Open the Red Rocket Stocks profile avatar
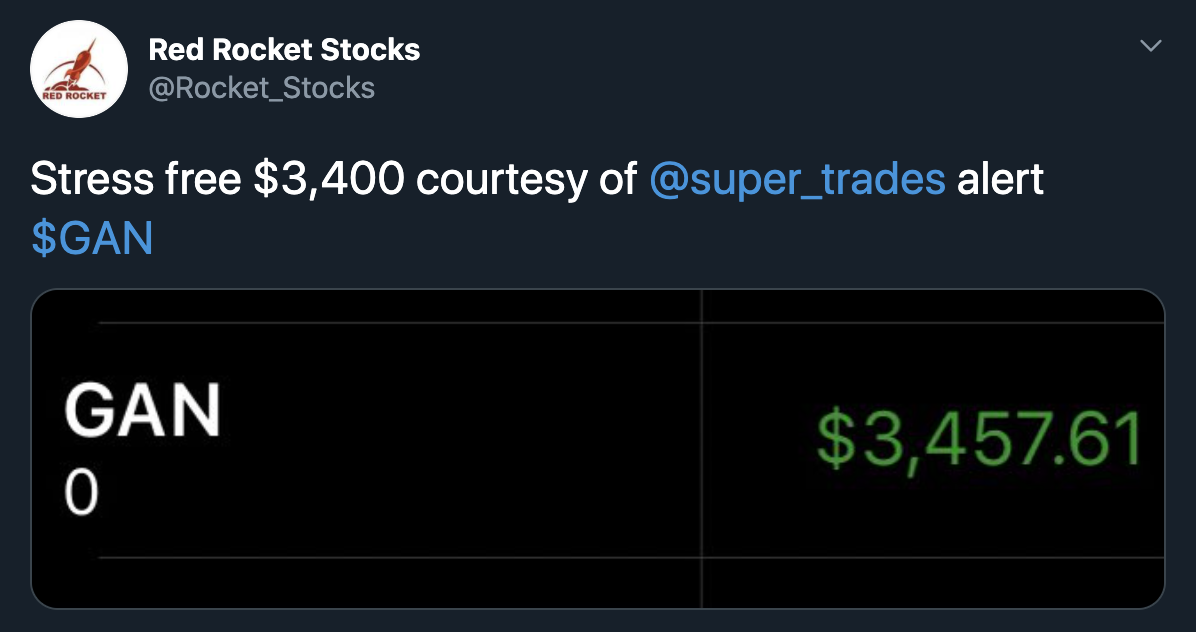The image size is (1196, 632). [78, 69]
